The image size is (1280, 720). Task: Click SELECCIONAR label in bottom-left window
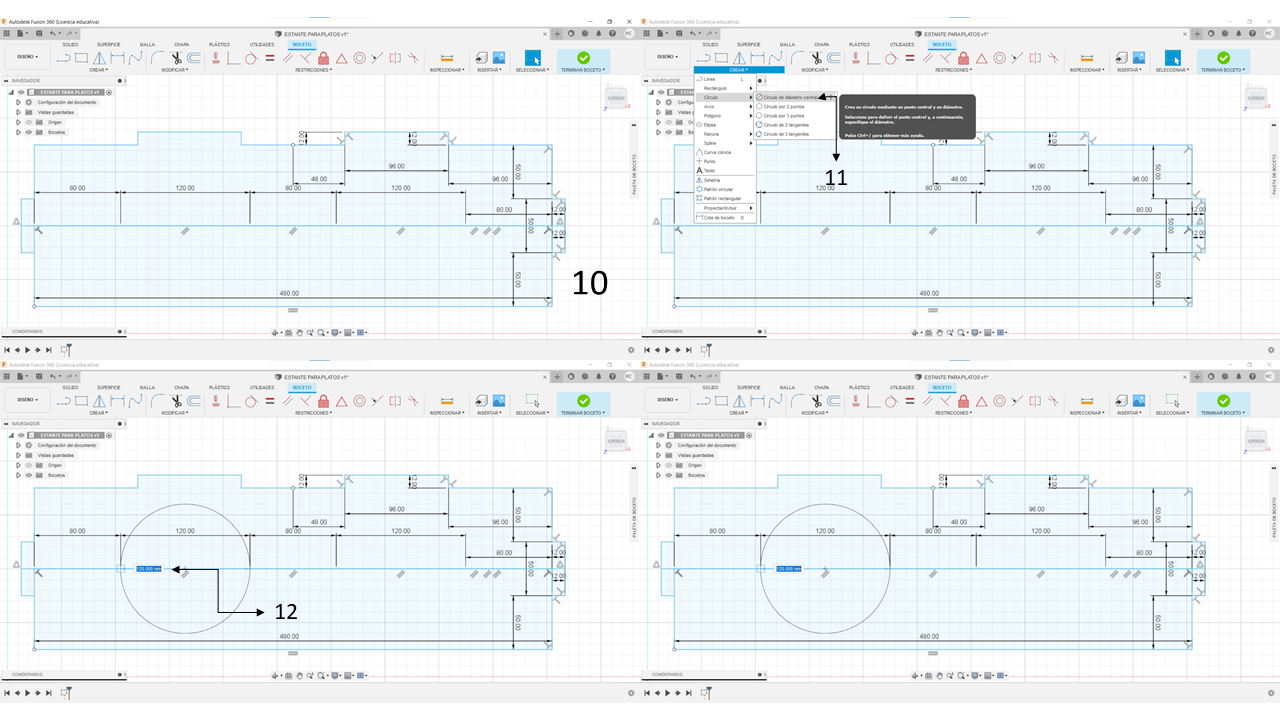point(533,413)
